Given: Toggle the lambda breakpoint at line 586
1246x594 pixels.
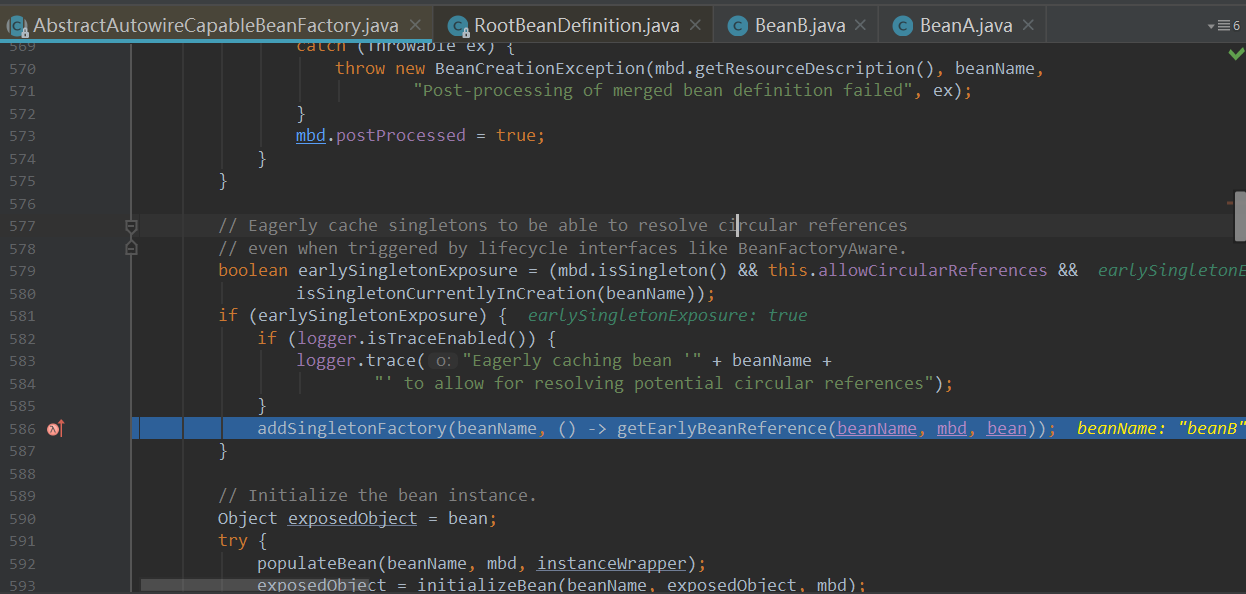Looking at the screenshot, I should coord(56,429).
